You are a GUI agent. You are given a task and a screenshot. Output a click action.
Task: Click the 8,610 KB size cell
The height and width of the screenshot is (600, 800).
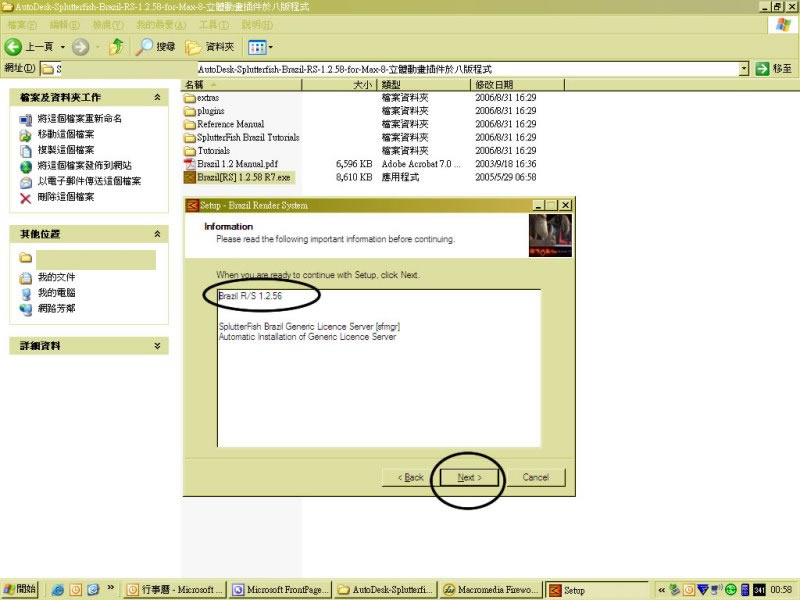point(354,177)
